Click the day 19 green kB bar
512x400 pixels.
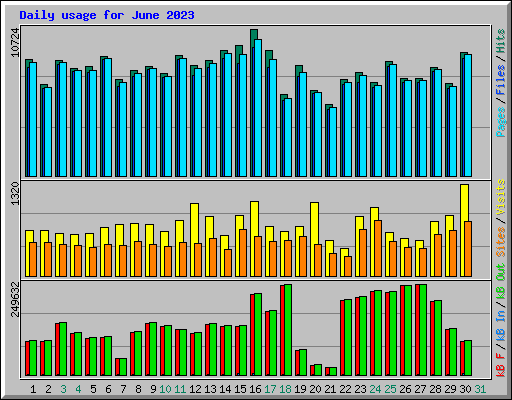click(x=303, y=363)
